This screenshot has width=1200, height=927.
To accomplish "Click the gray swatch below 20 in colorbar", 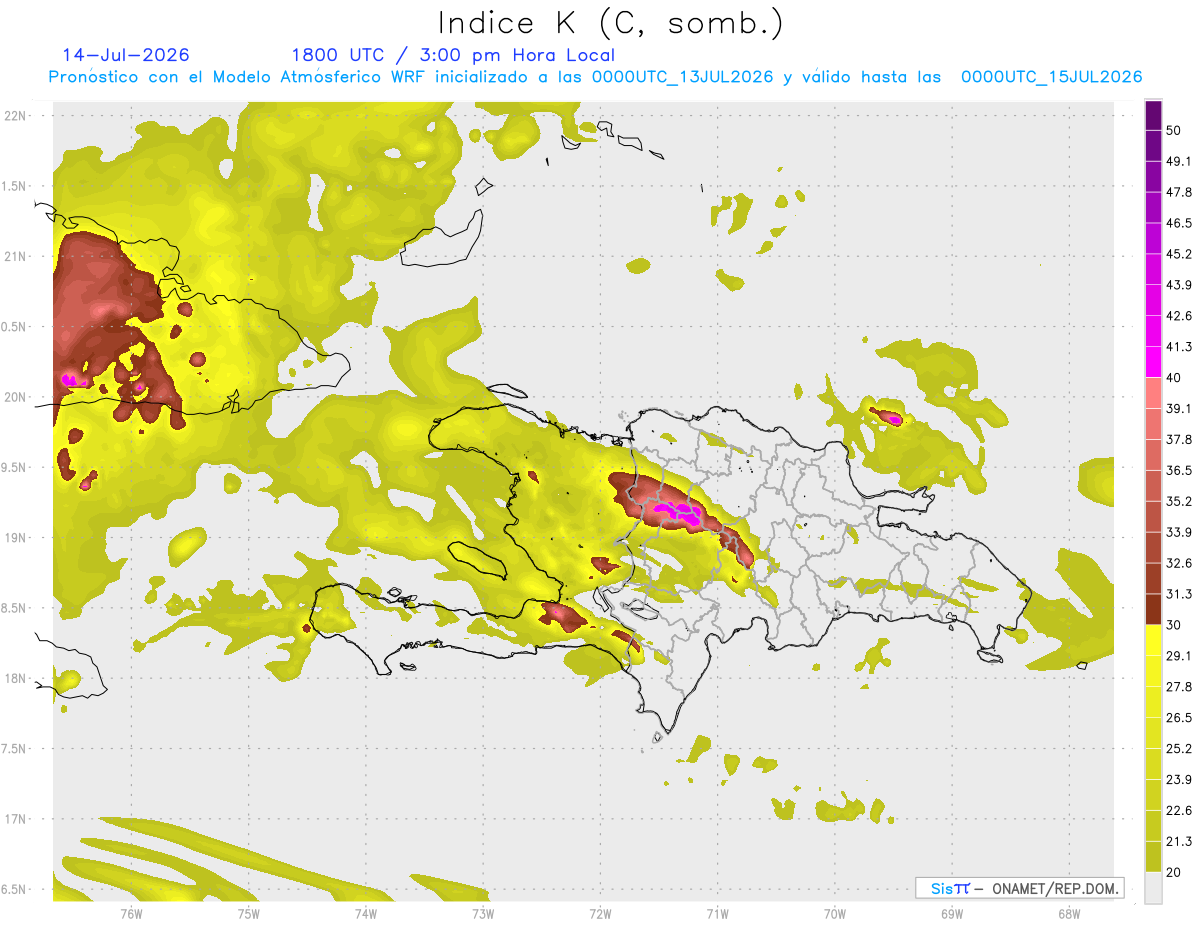I will (1153, 887).
